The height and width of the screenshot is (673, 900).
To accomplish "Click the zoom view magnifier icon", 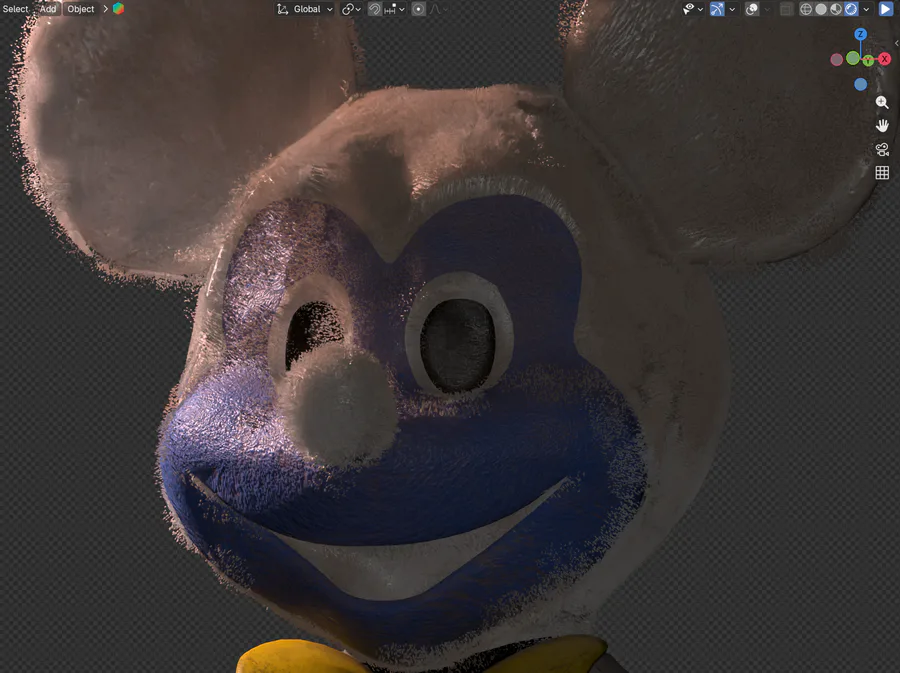I will (882, 103).
